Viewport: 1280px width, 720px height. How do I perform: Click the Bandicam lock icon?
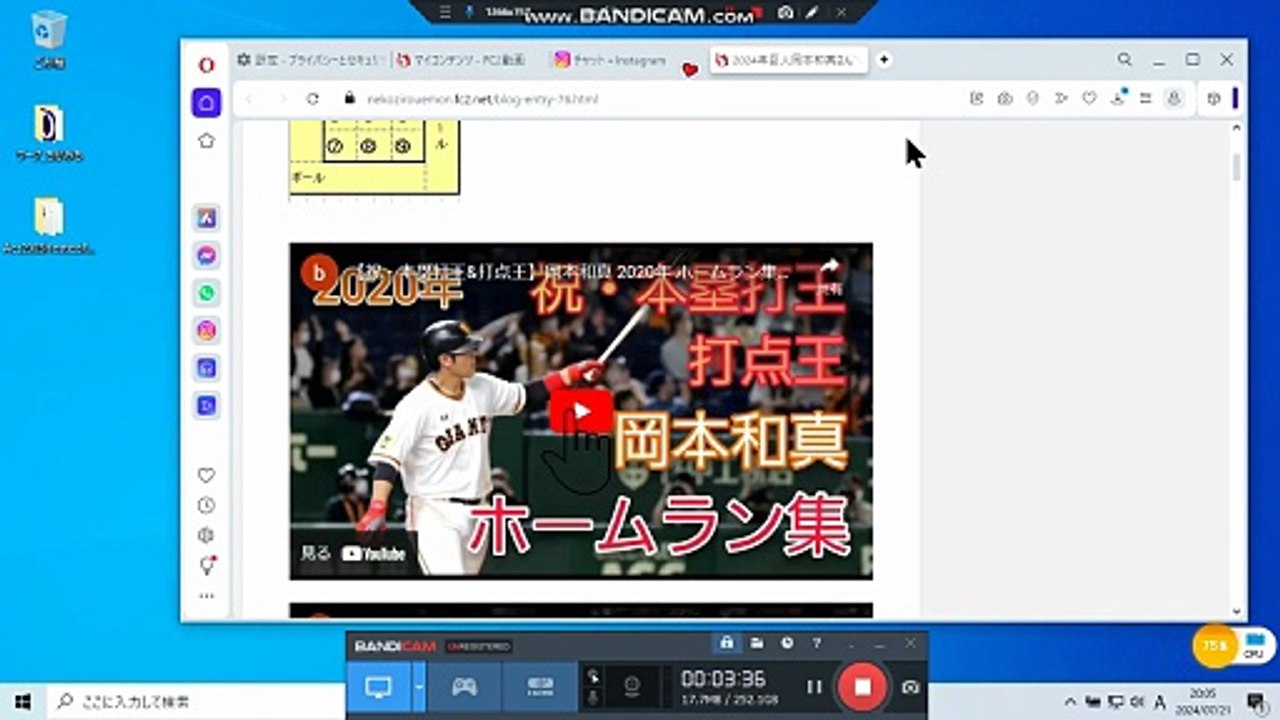click(x=727, y=643)
